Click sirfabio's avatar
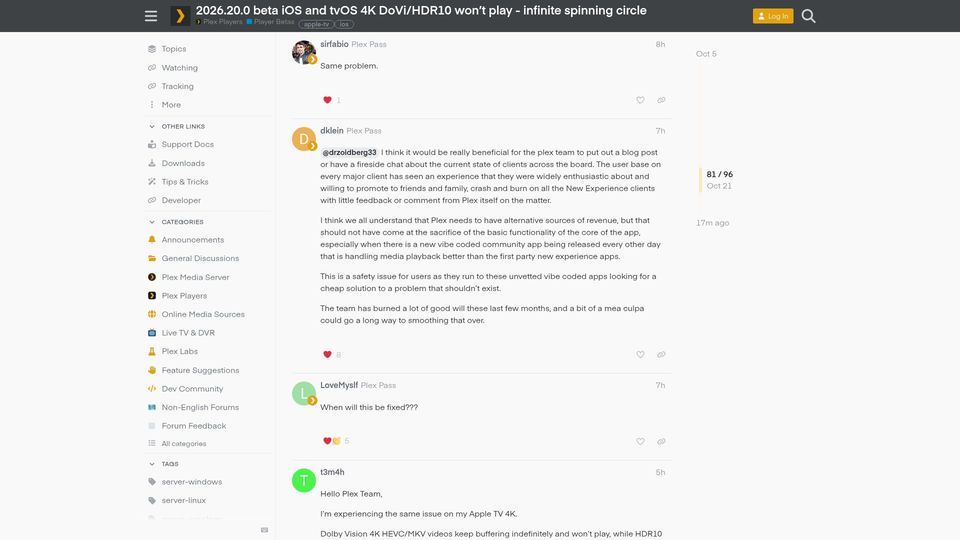Viewport: 960px width, 540px height. [304, 53]
